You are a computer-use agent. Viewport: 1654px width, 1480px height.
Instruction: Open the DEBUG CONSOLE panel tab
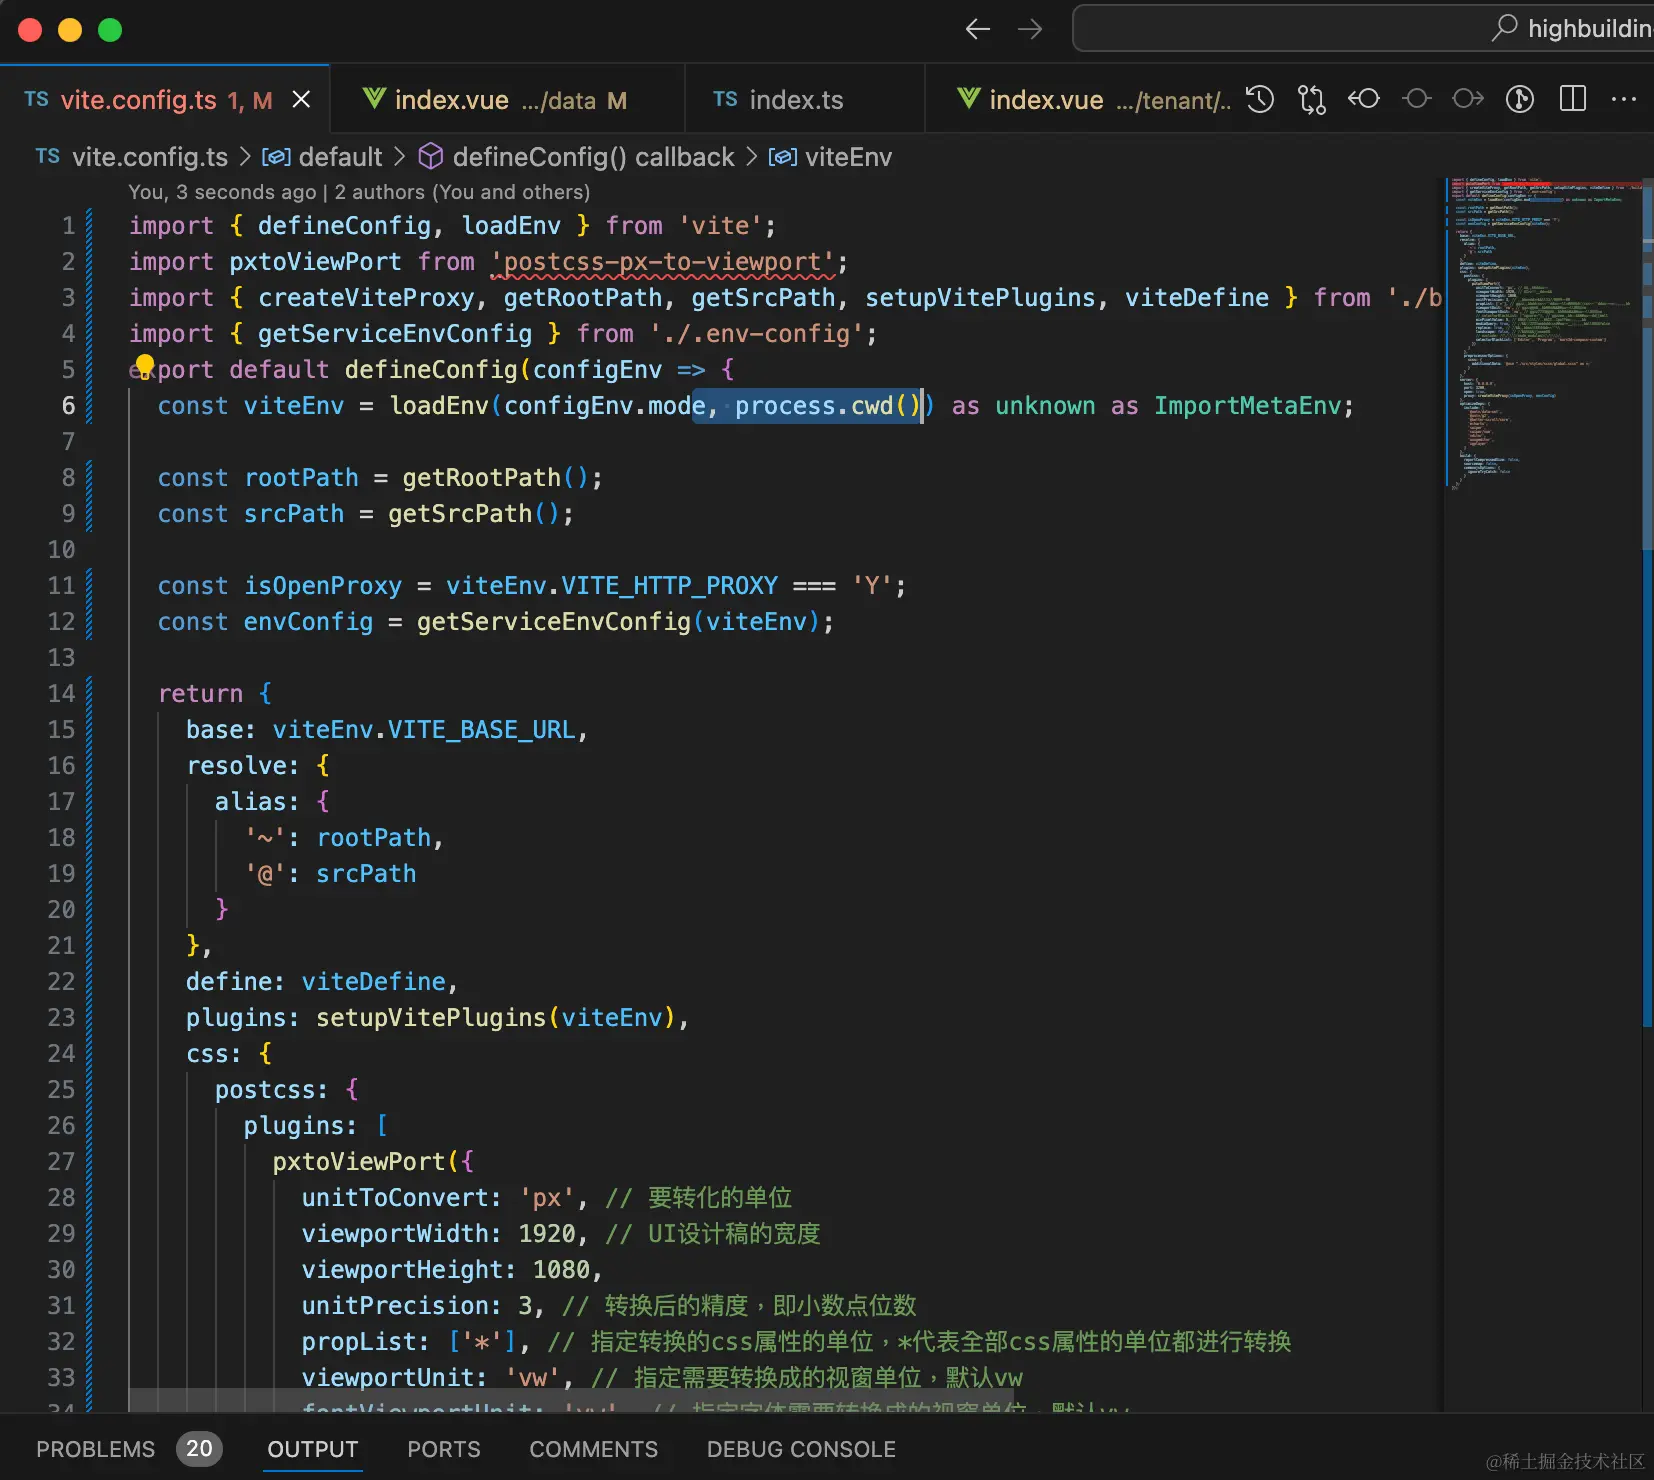(x=801, y=1449)
